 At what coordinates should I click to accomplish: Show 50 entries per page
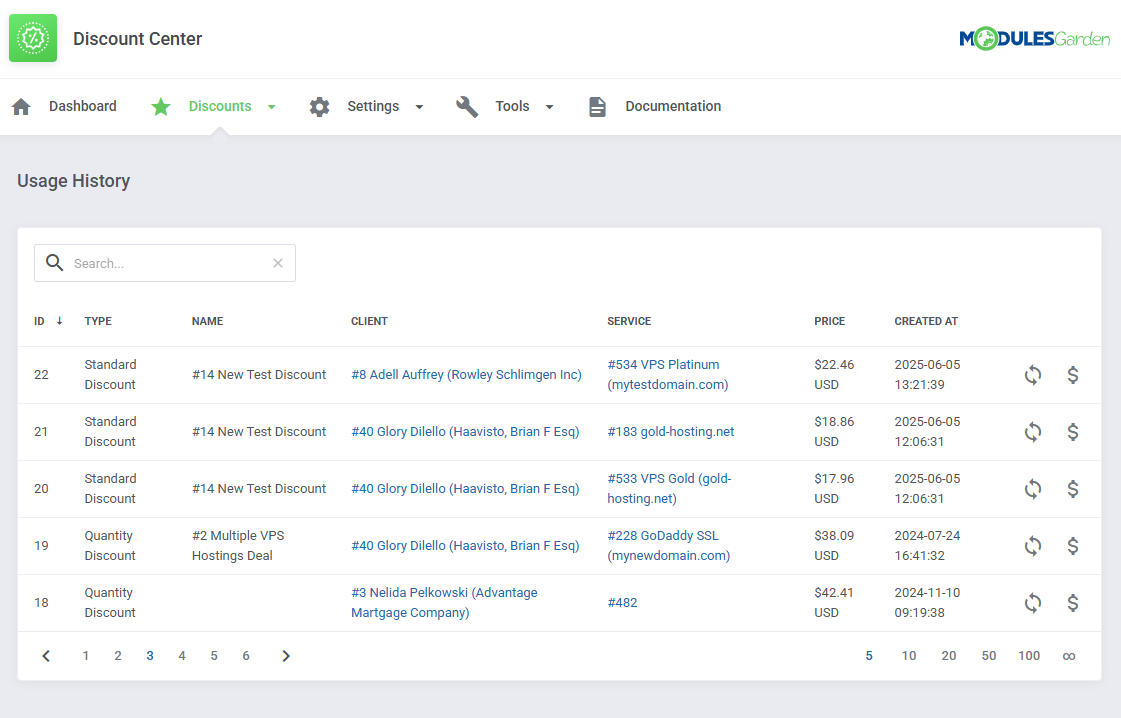[x=989, y=656]
